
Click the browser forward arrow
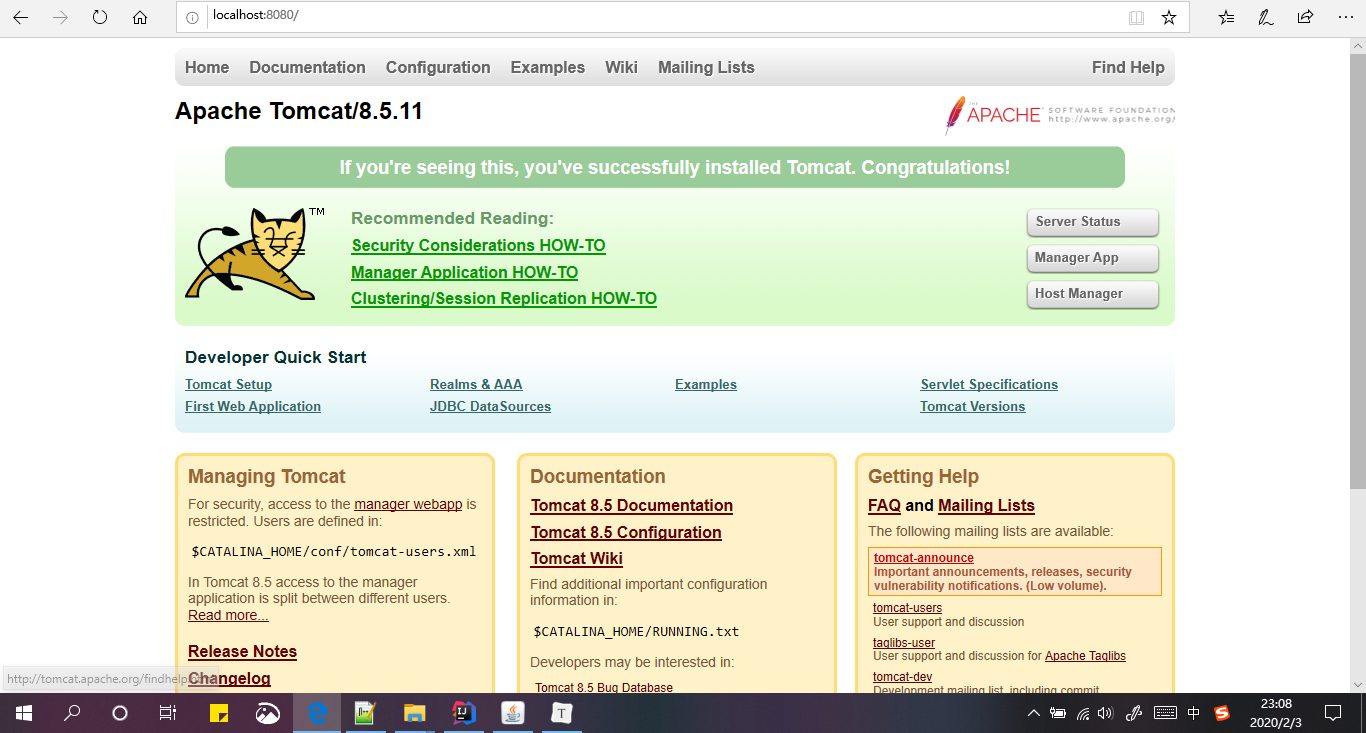[60, 17]
